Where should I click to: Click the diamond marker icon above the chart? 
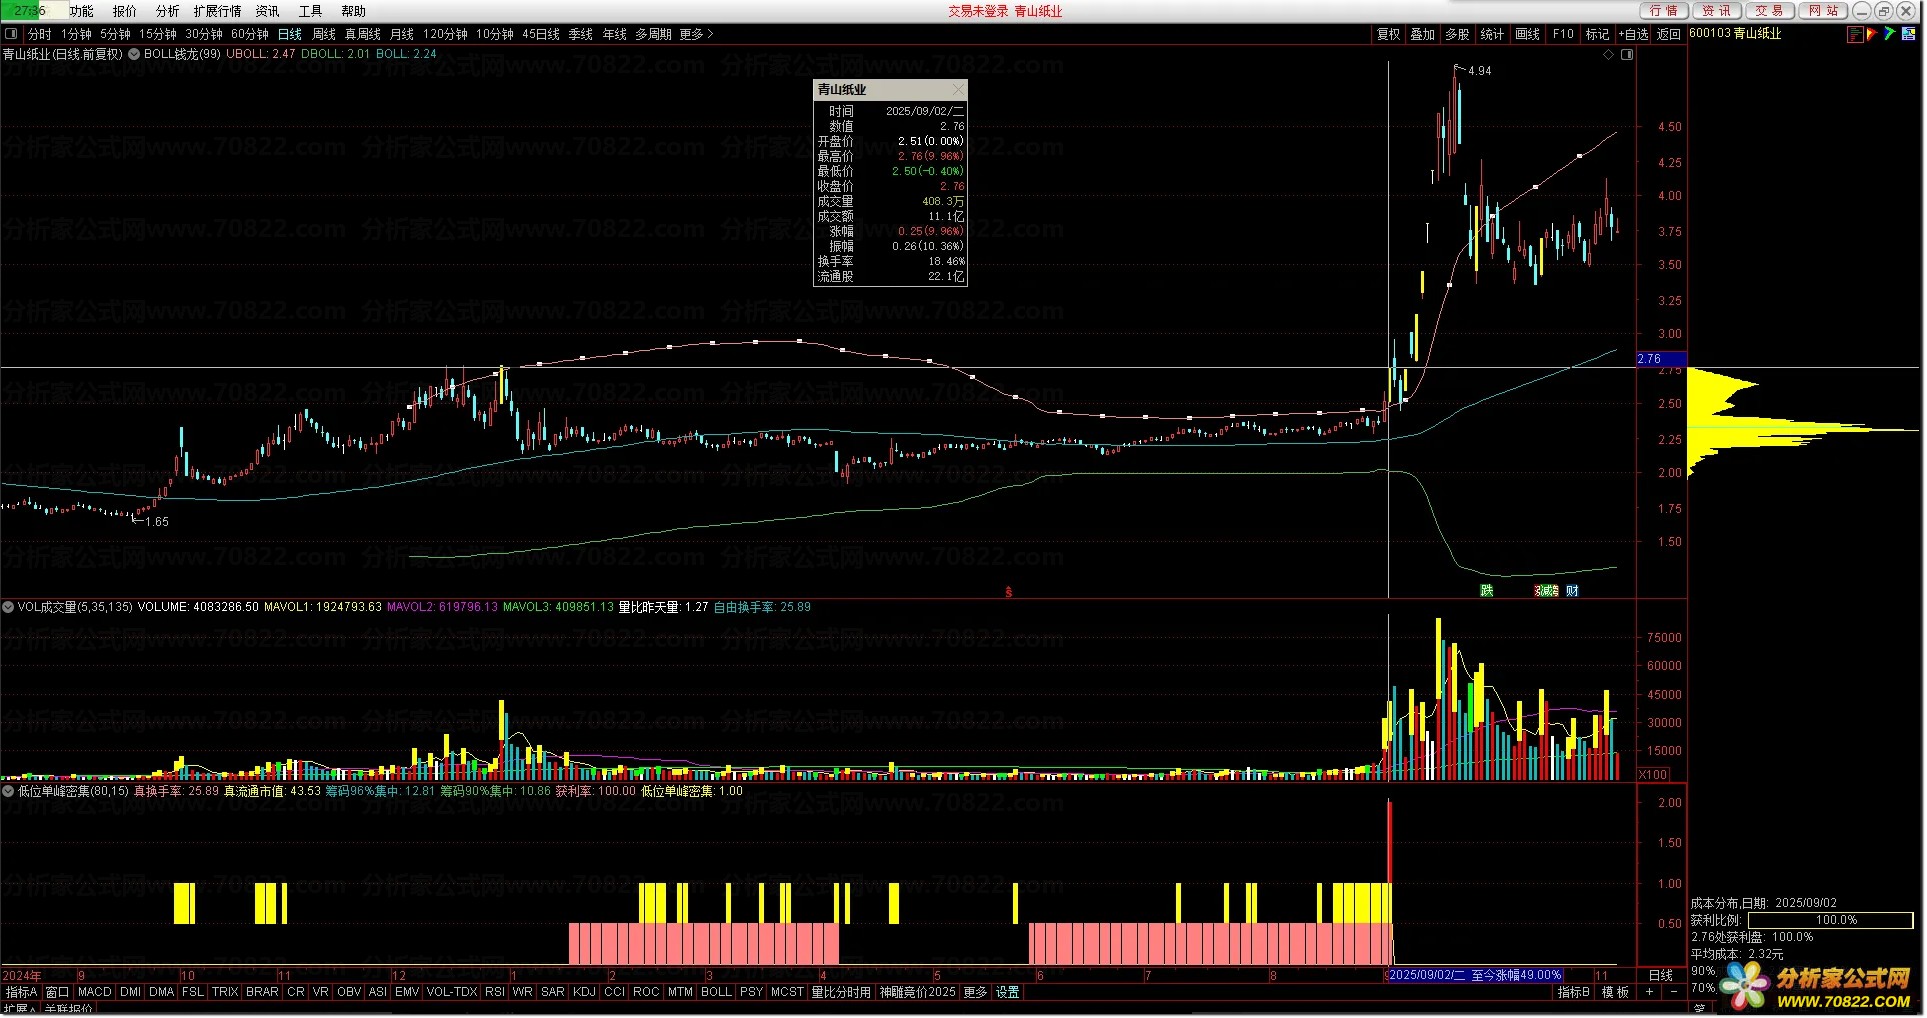pyautogui.click(x=1608, y=55)
